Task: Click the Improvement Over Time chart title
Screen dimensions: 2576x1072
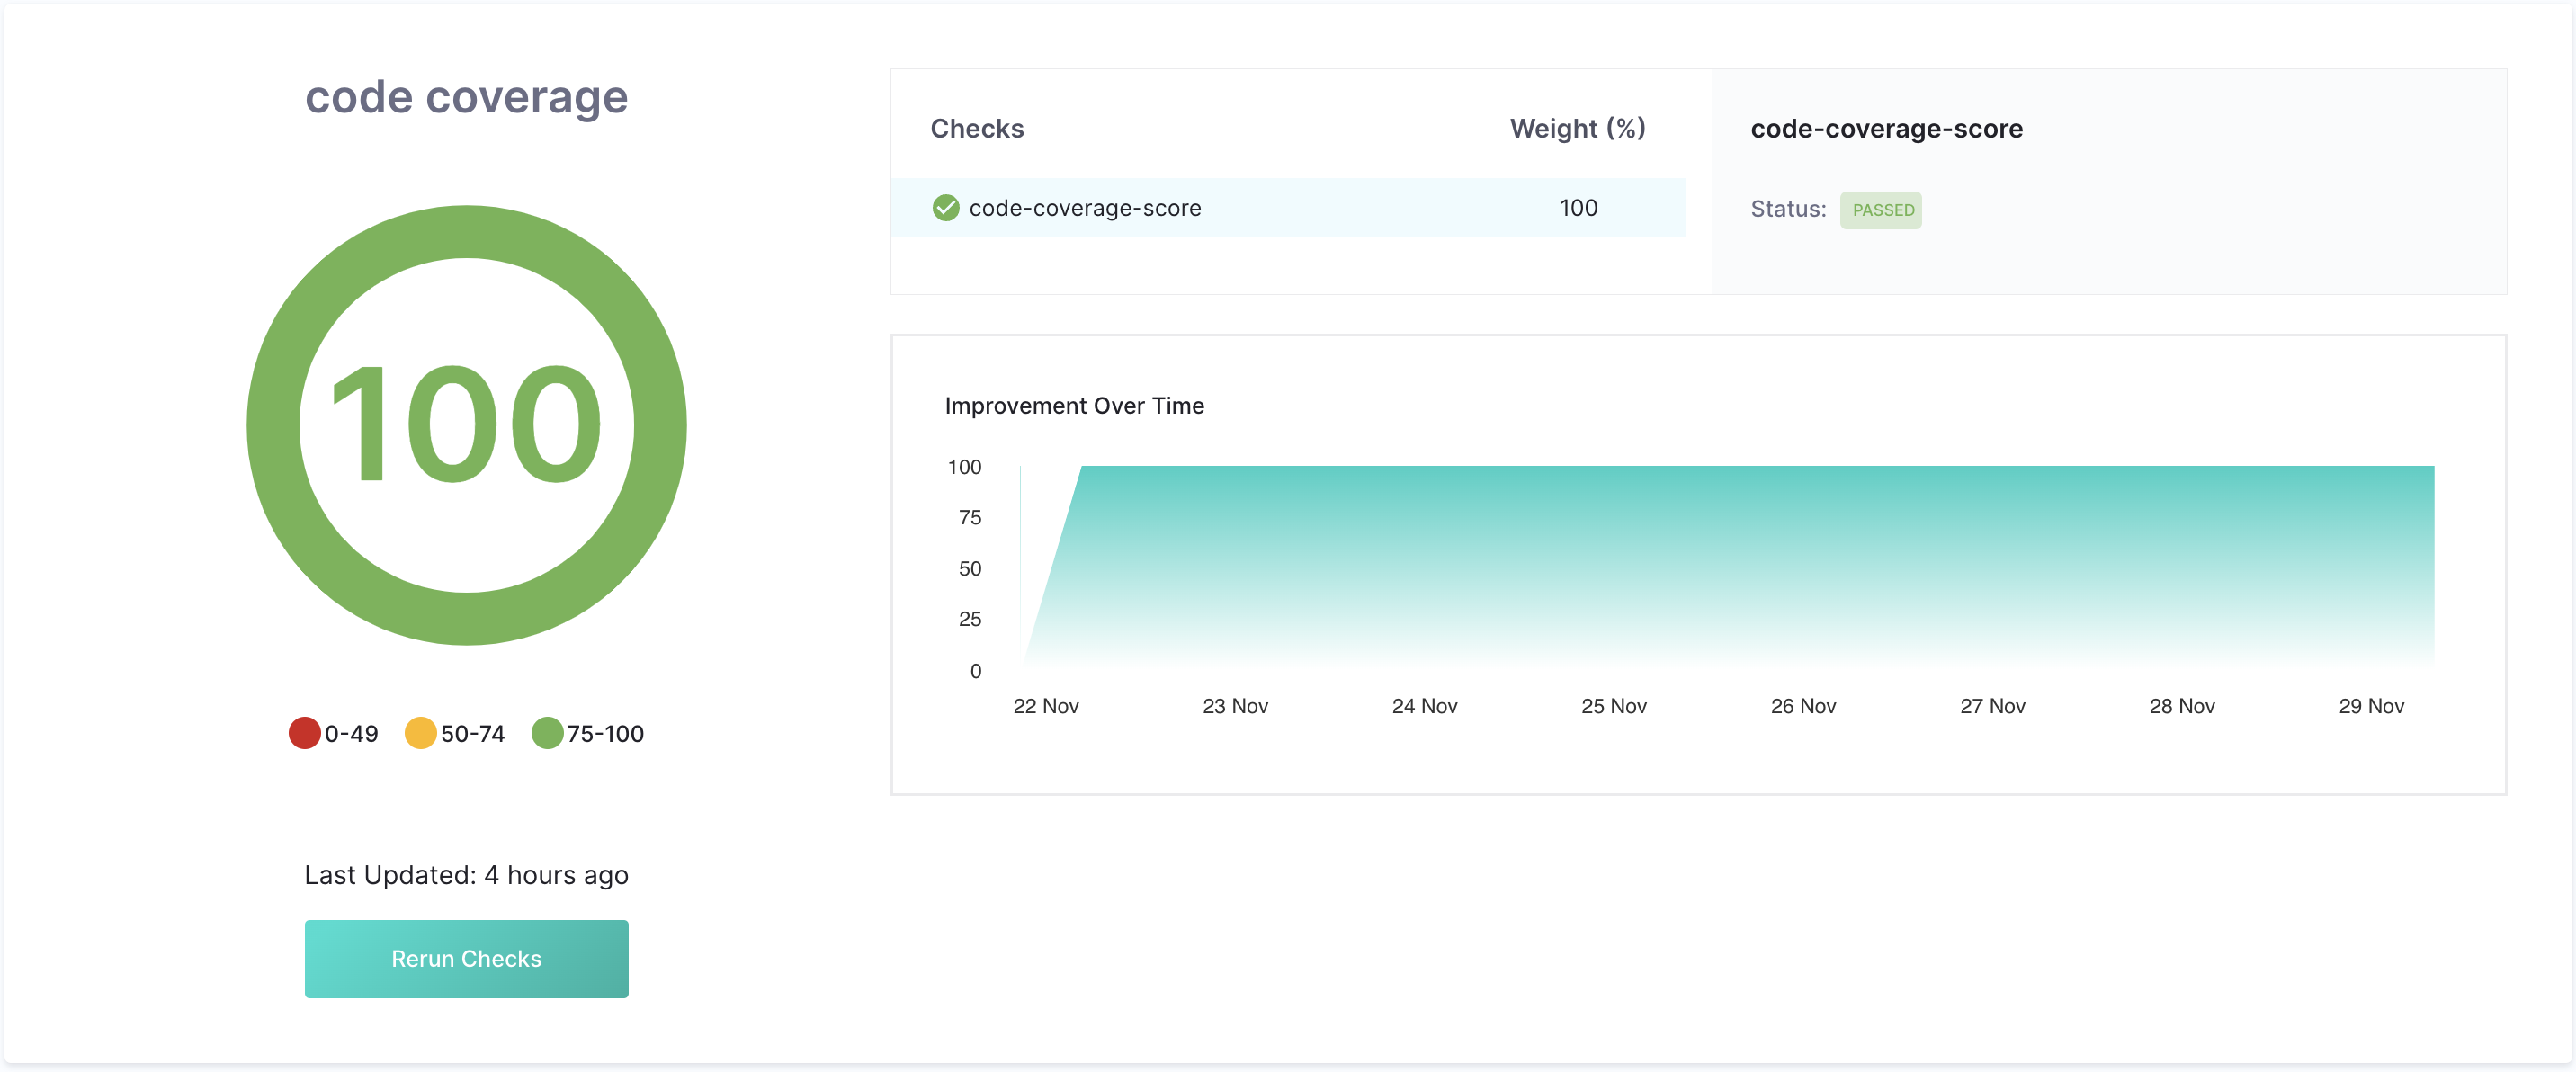Action: [x=1073, y=406]
